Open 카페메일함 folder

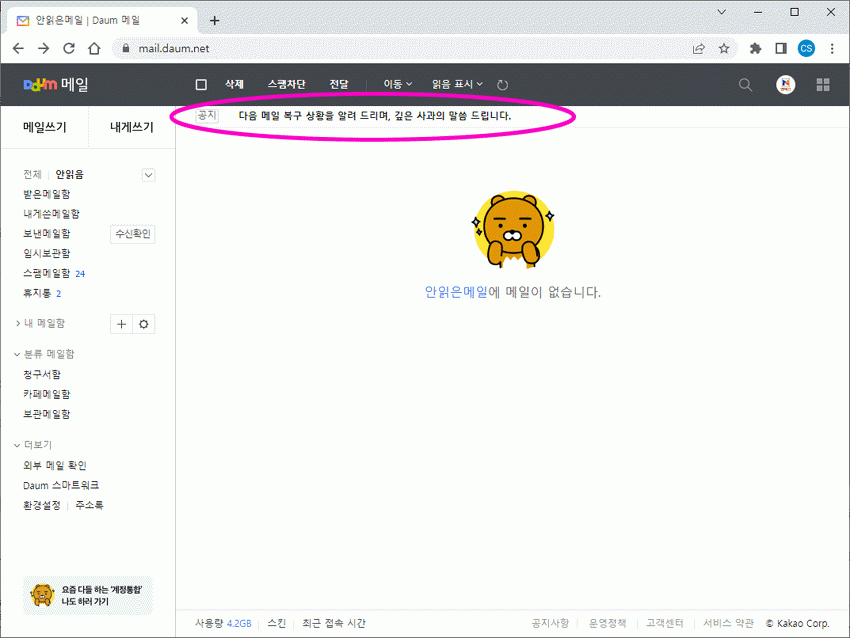pos(47,394)
